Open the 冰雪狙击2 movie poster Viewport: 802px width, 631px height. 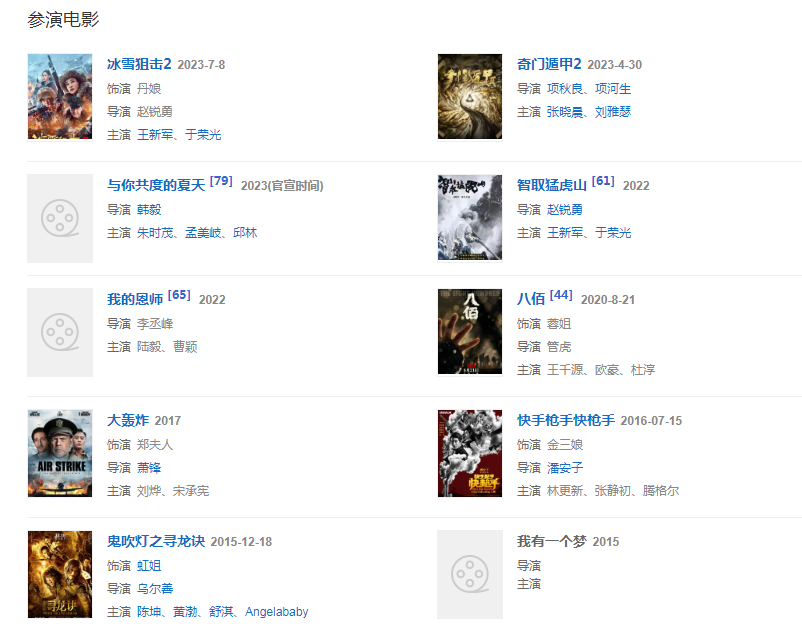[60, 96]
